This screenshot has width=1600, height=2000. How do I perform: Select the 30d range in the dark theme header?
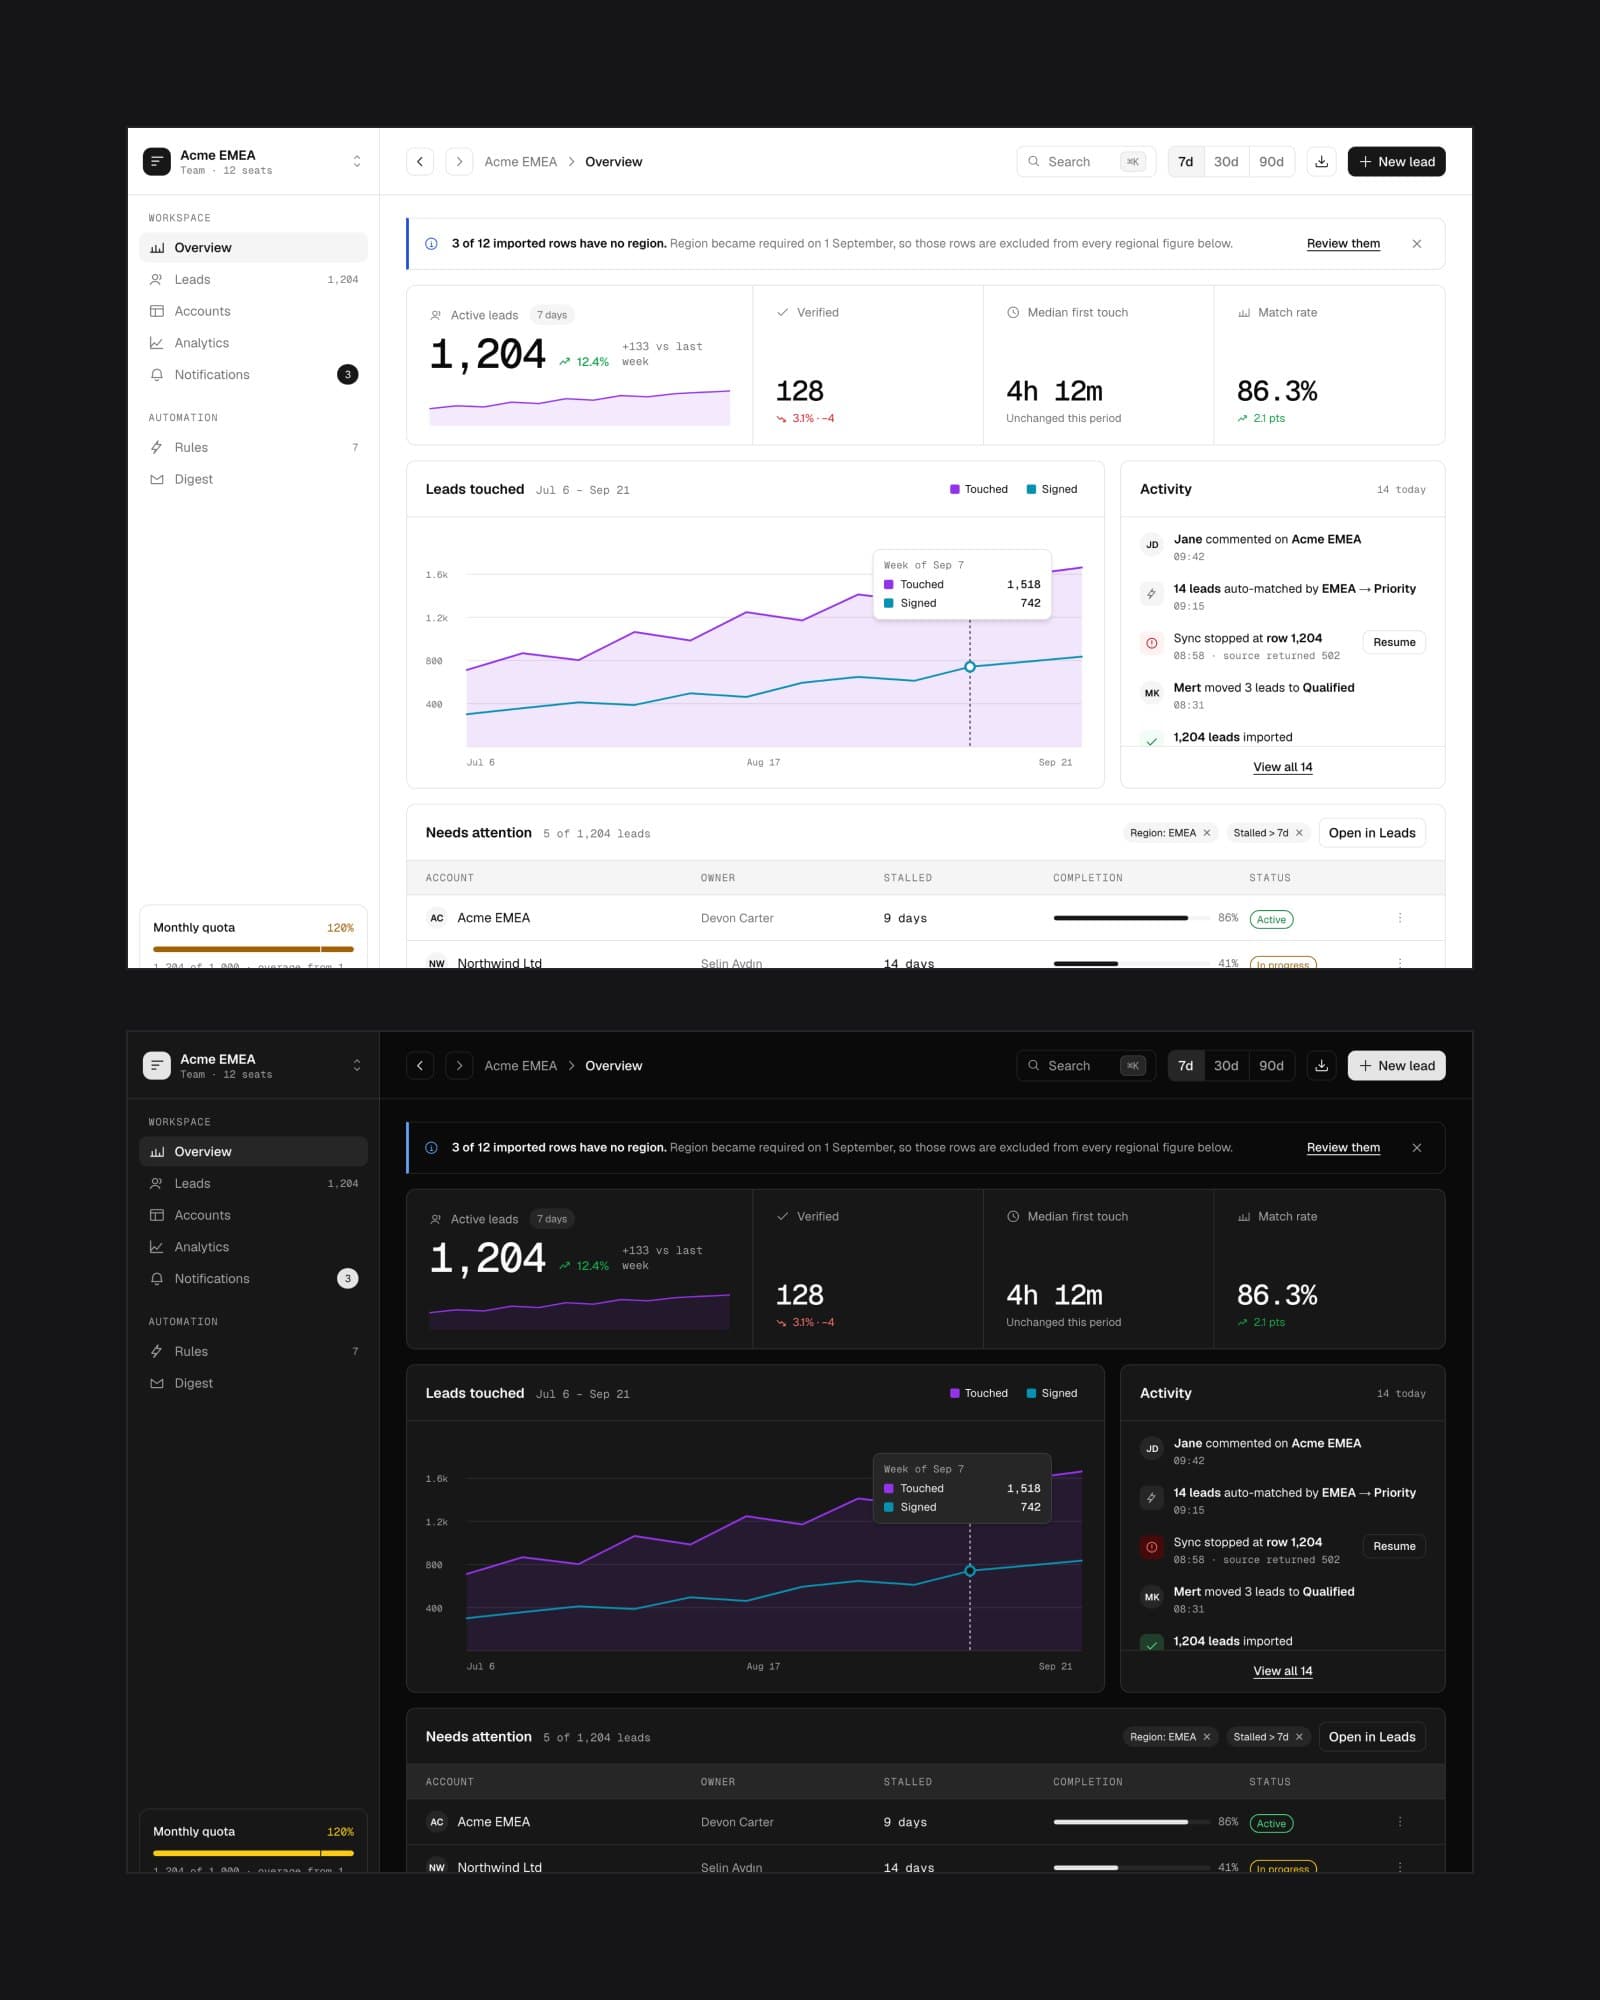1226,1065
